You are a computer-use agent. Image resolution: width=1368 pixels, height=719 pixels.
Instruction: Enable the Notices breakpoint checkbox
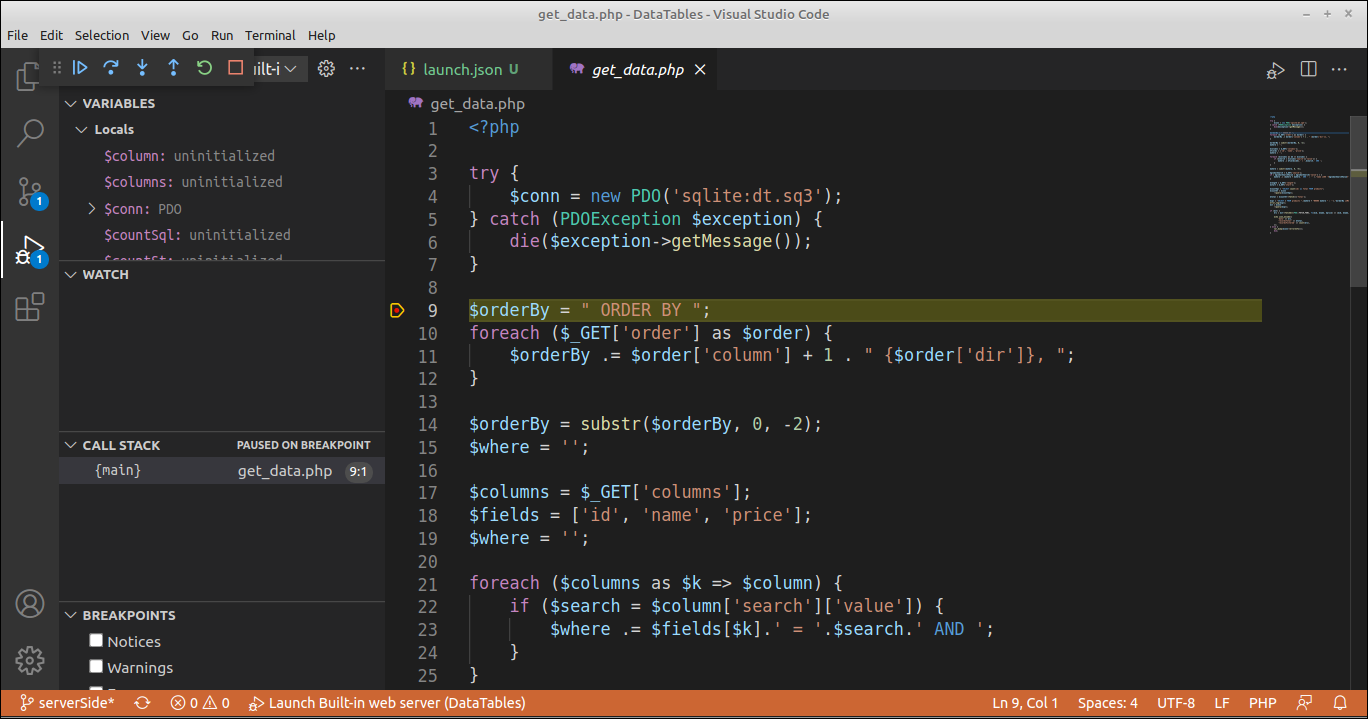[x=96, y=641]
